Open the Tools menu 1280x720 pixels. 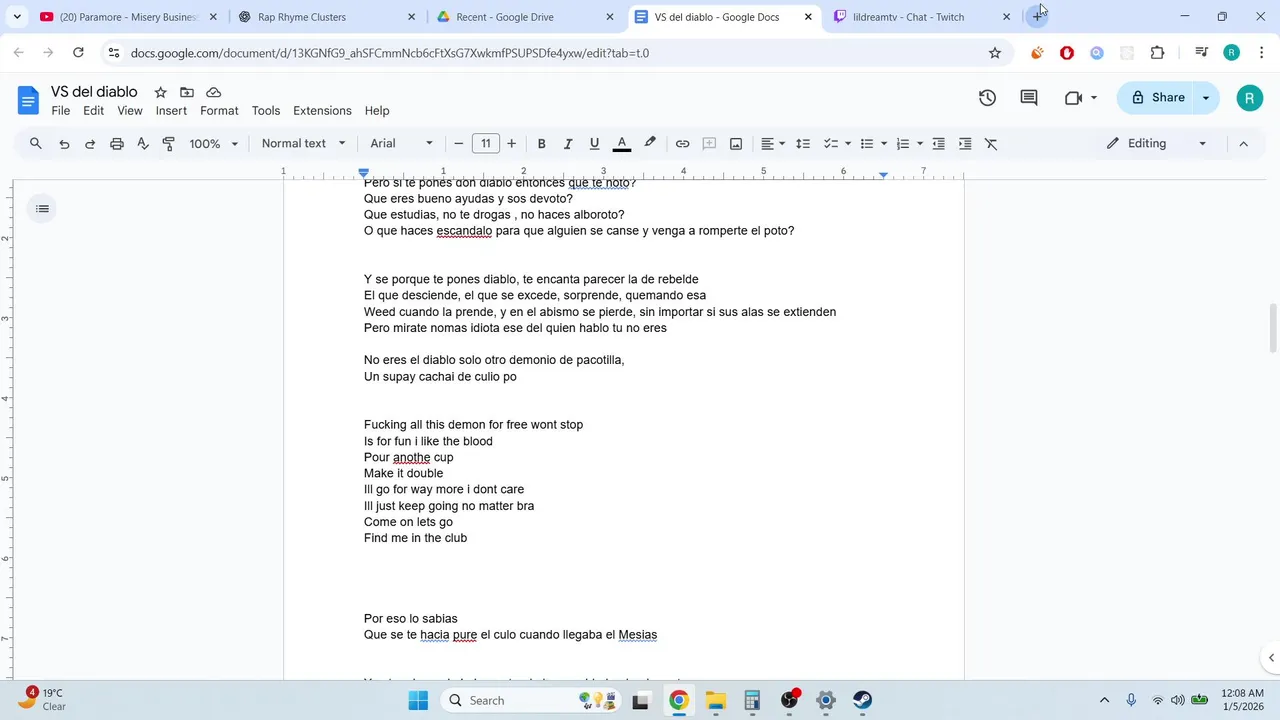pyautogui.click(x=266, y=111)
